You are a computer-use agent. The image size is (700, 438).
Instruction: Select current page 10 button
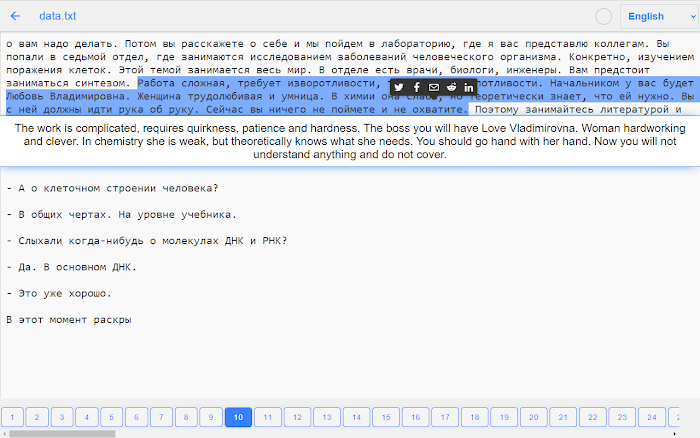(238, 417)
